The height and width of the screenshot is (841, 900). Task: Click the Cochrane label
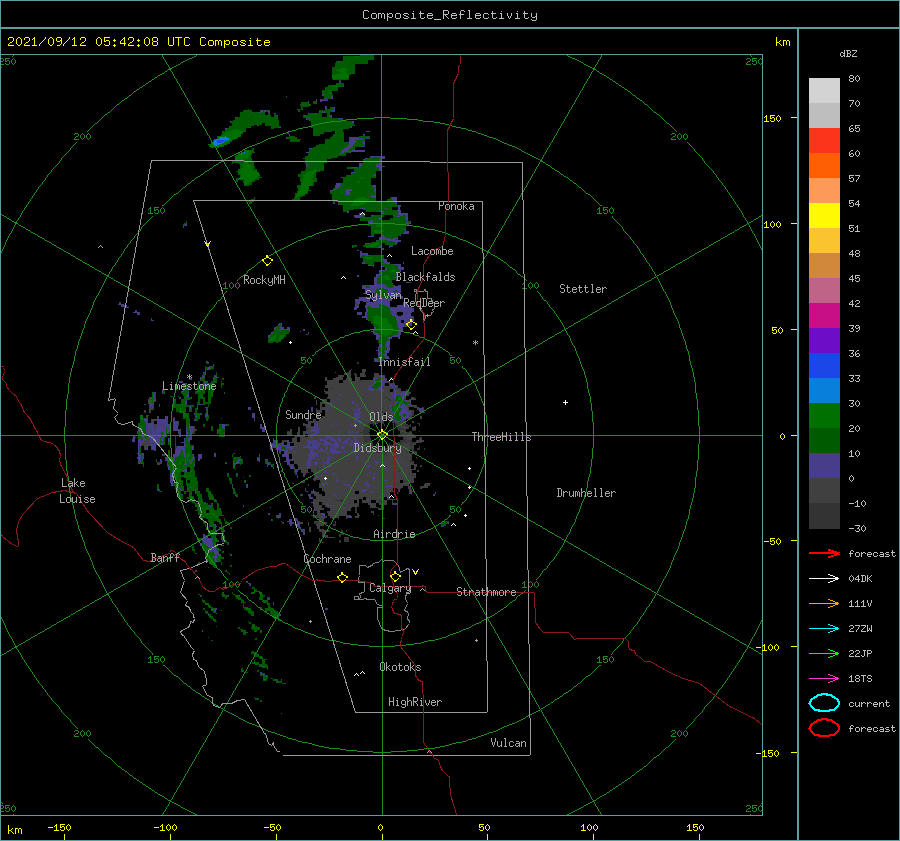click(x=327, y=559)
